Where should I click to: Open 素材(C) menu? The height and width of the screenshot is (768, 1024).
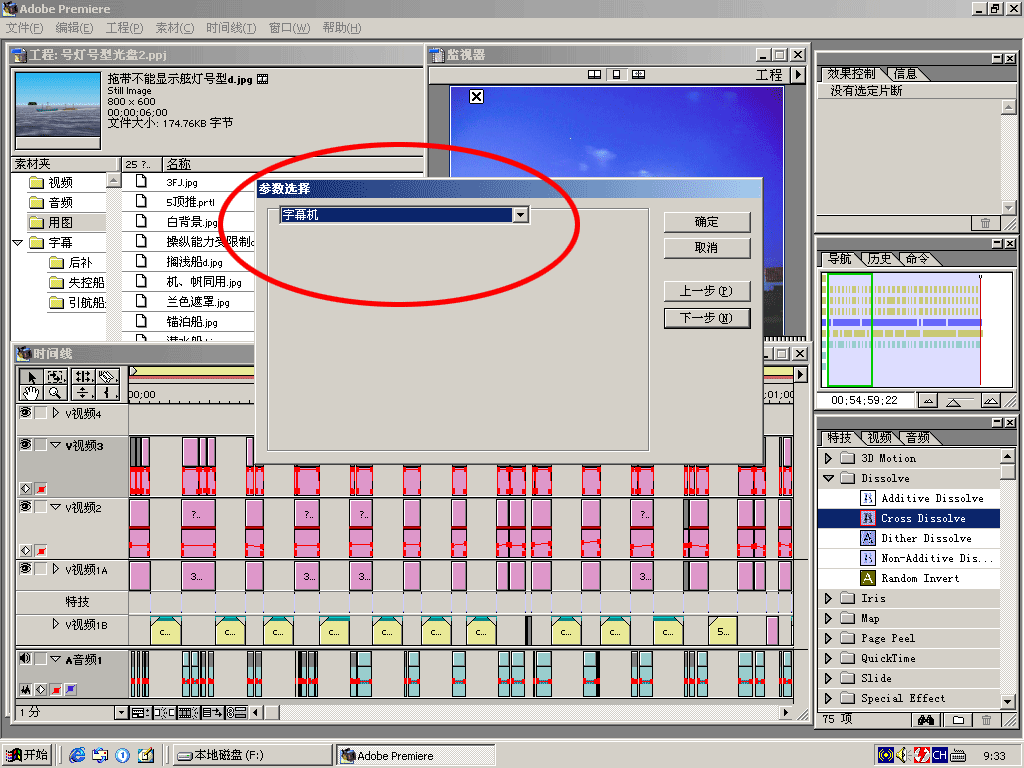click(174, 27)
